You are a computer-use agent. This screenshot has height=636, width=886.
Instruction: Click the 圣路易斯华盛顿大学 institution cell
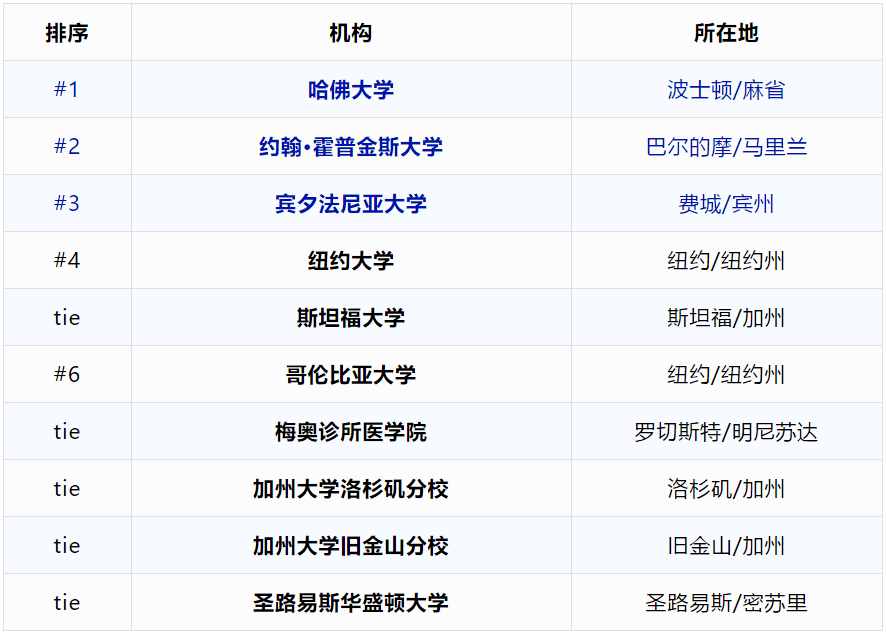(x=351, y=603)
